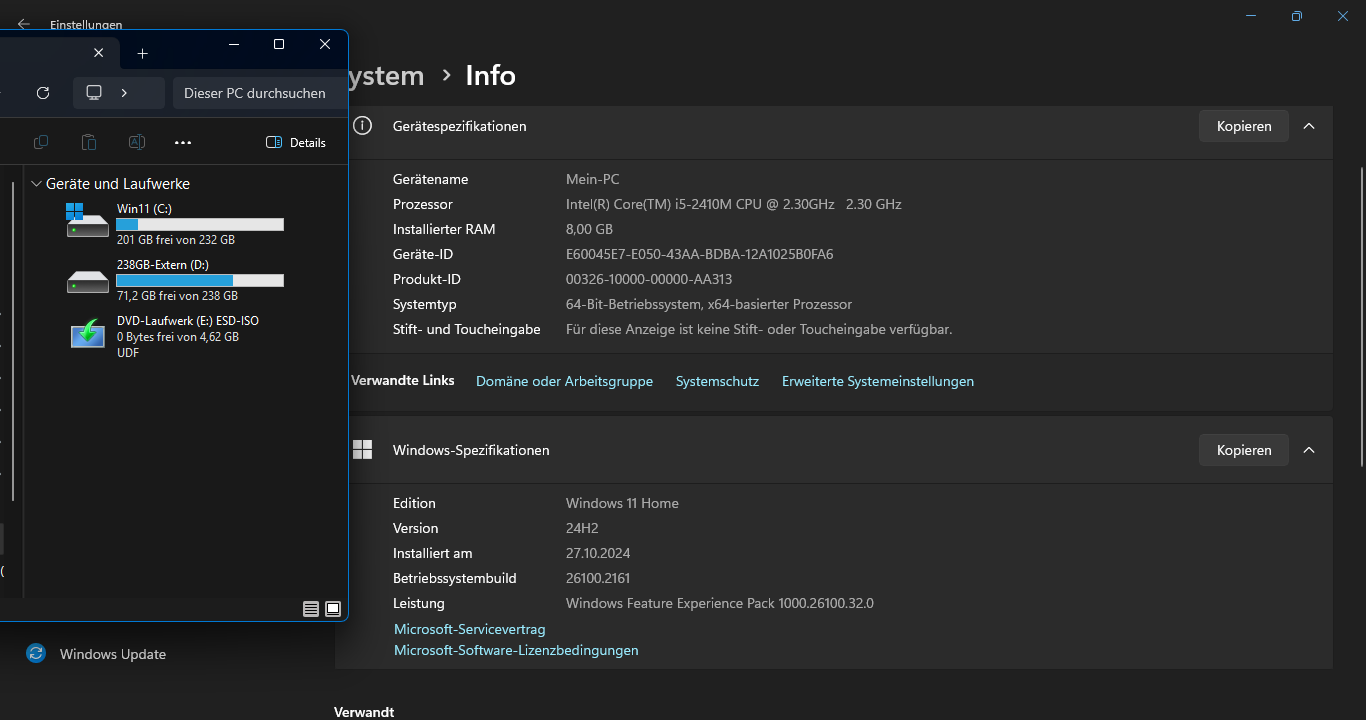
Task: Click the OS build value '26100.2161'
Action: (598, 578)
